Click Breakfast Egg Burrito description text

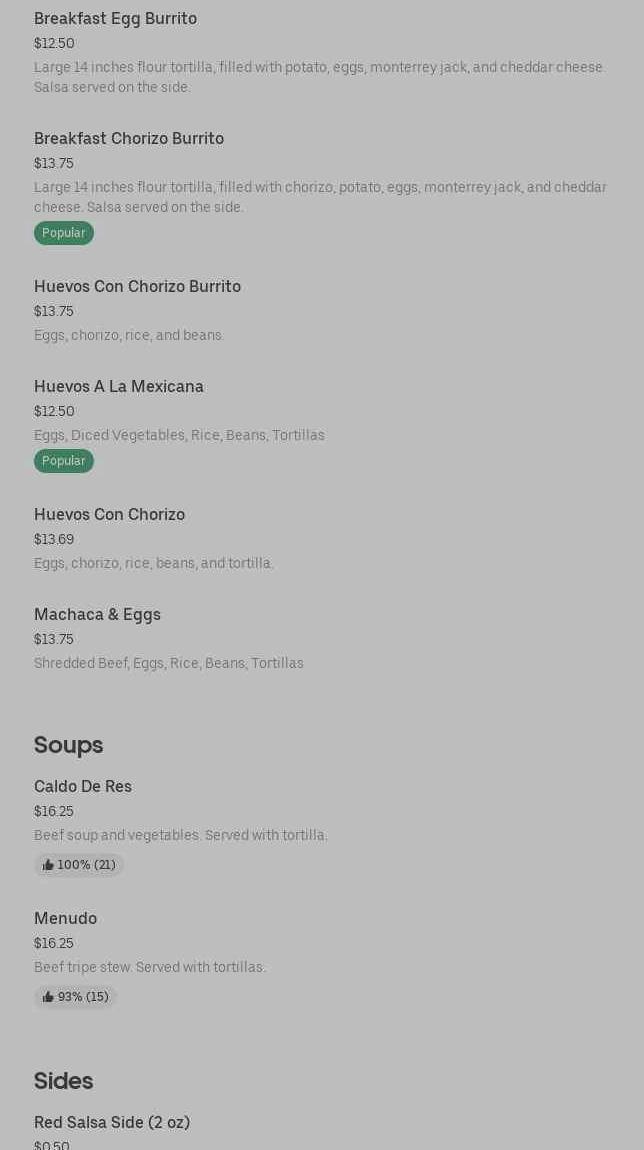(x=319, y=77)
